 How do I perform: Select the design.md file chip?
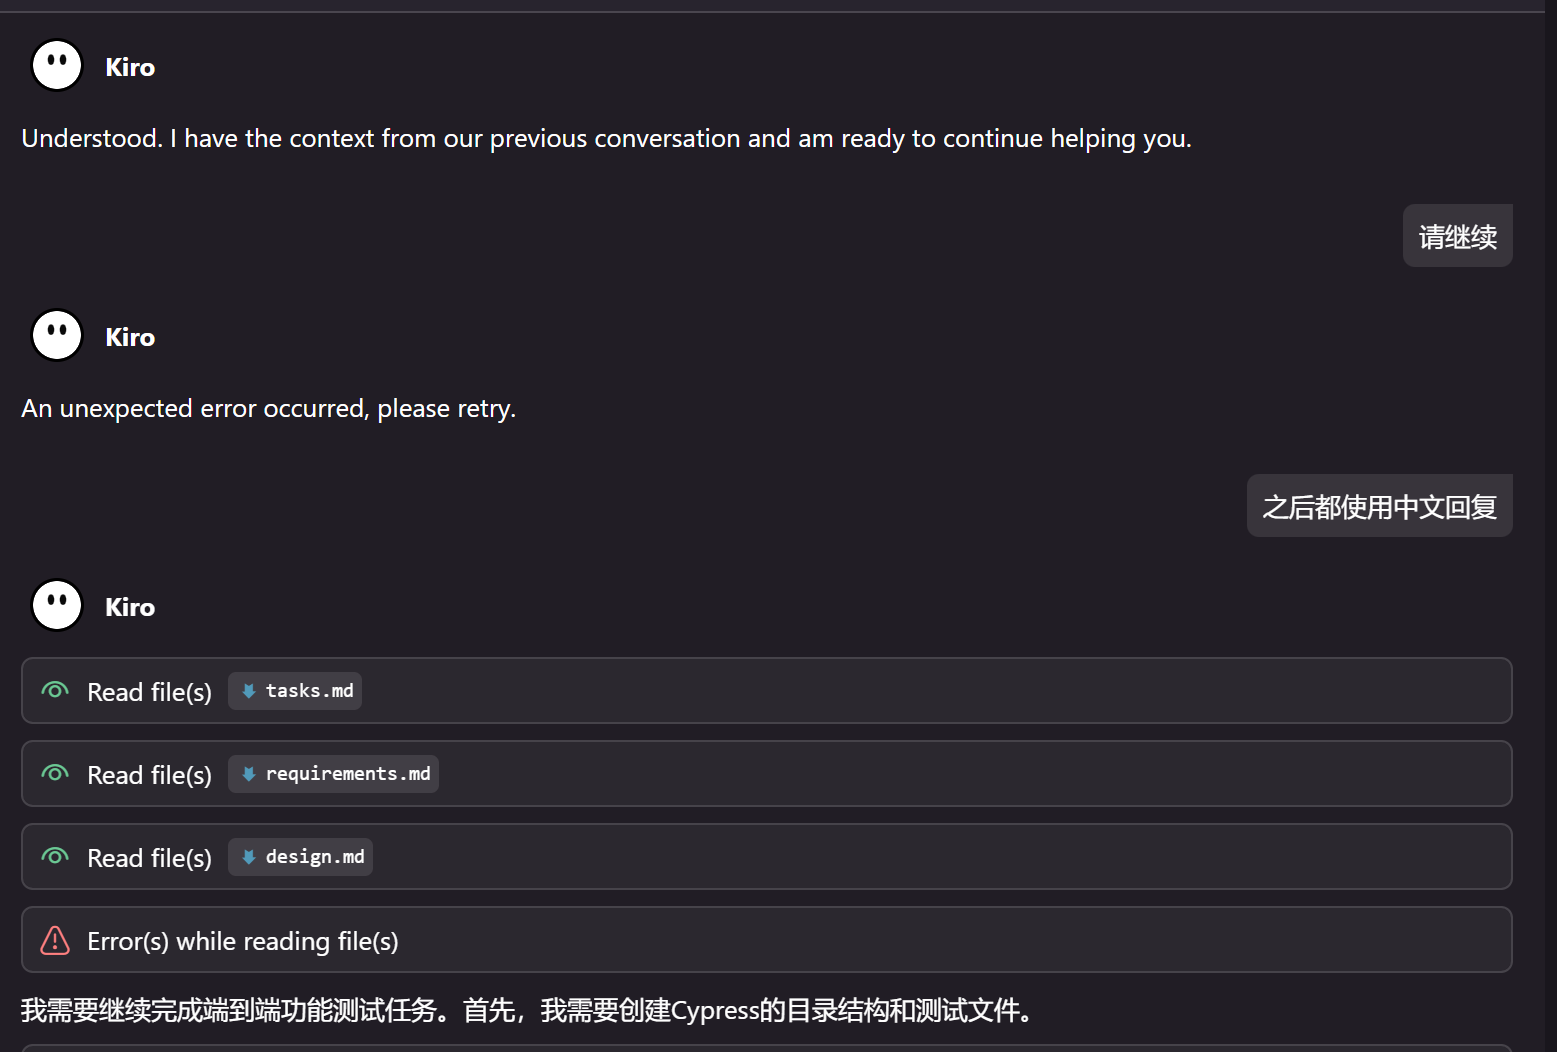coord(300,856)
